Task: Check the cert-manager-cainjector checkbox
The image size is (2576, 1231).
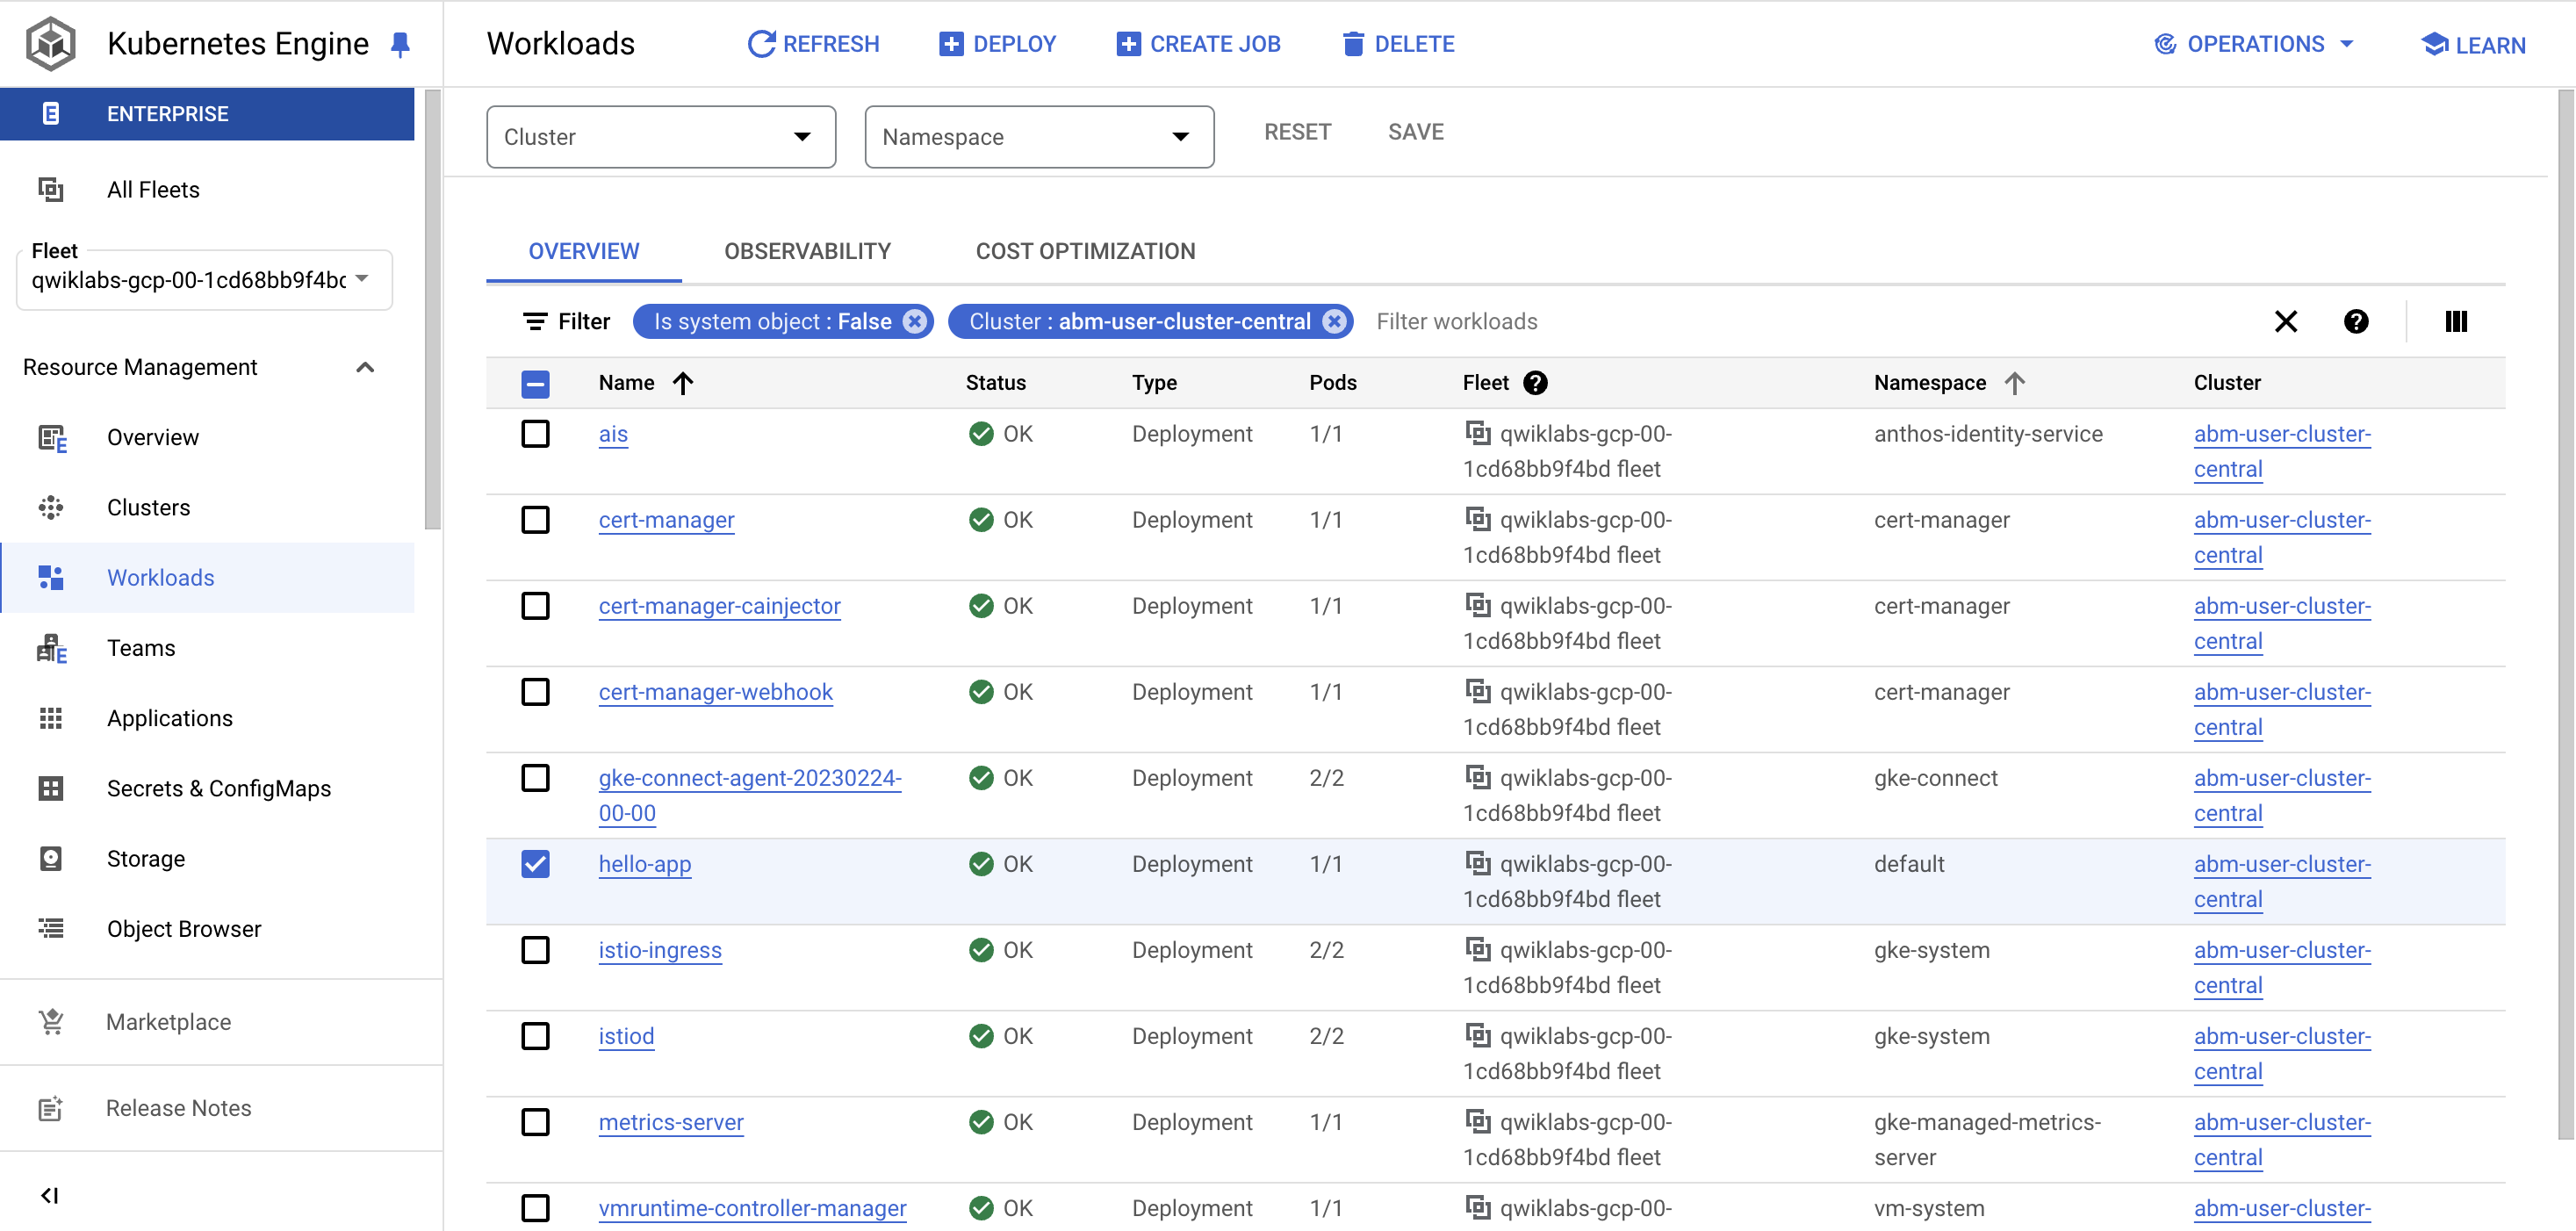Action: coord(535,606)
